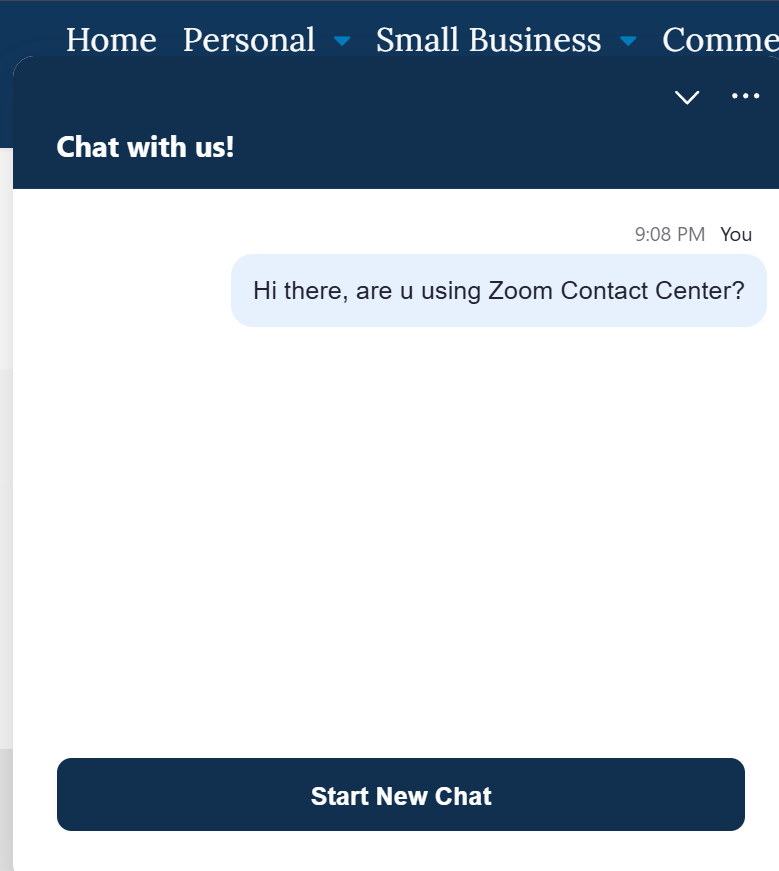Select the Commercial navigation entry
The height and width of the screenshot is (871, 779).
720,40
